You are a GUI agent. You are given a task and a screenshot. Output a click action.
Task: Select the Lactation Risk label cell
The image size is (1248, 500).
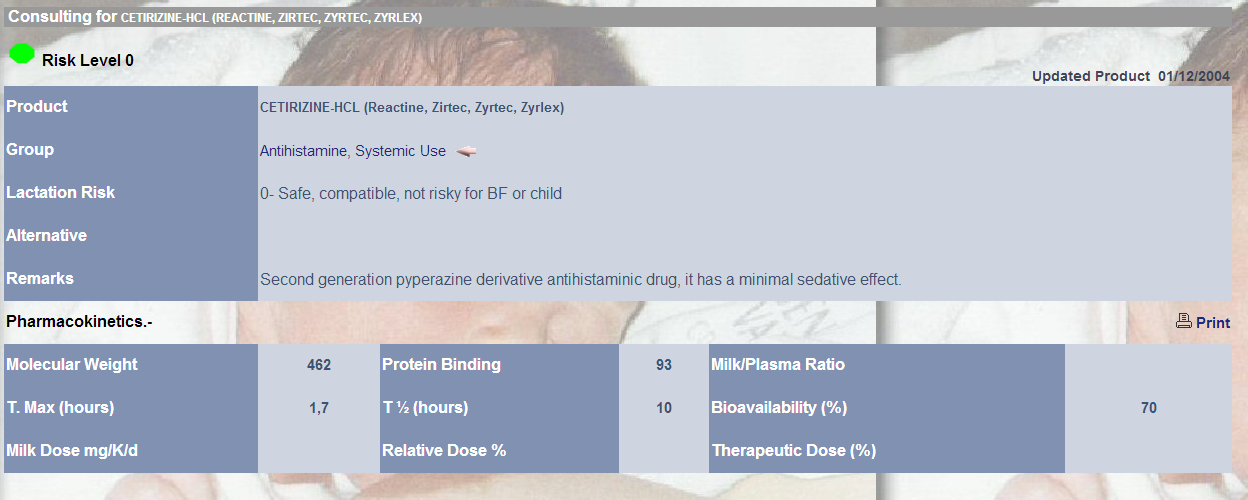click(131, 192)
